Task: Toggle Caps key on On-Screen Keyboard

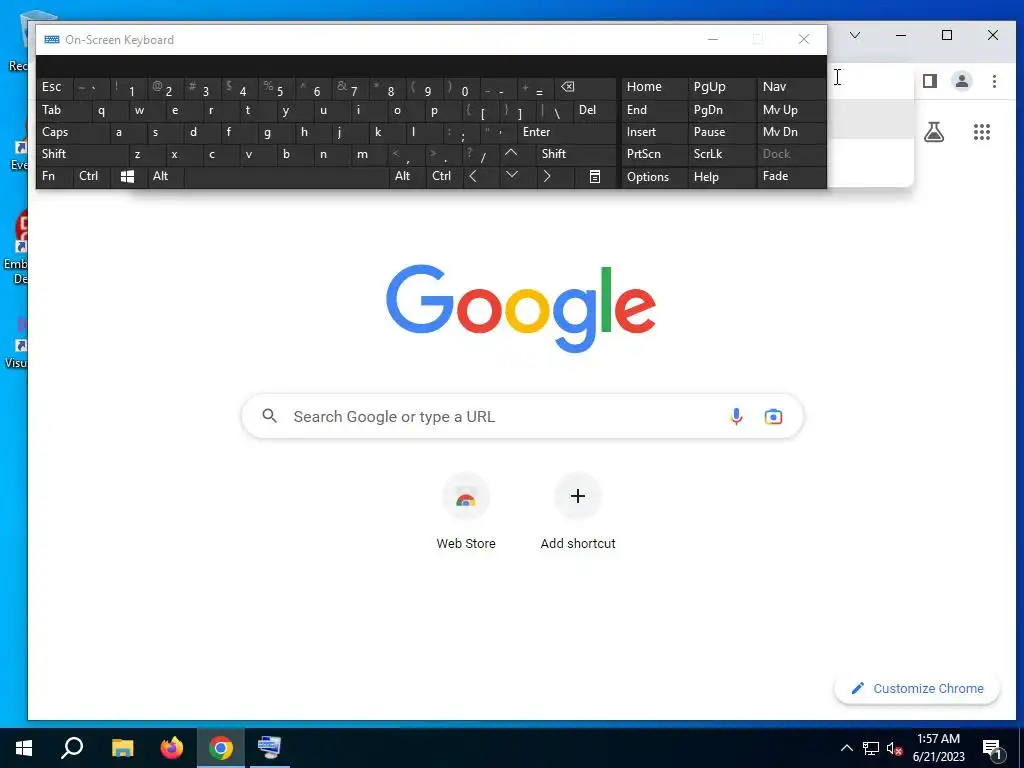Action: click(x=72, y=132)
